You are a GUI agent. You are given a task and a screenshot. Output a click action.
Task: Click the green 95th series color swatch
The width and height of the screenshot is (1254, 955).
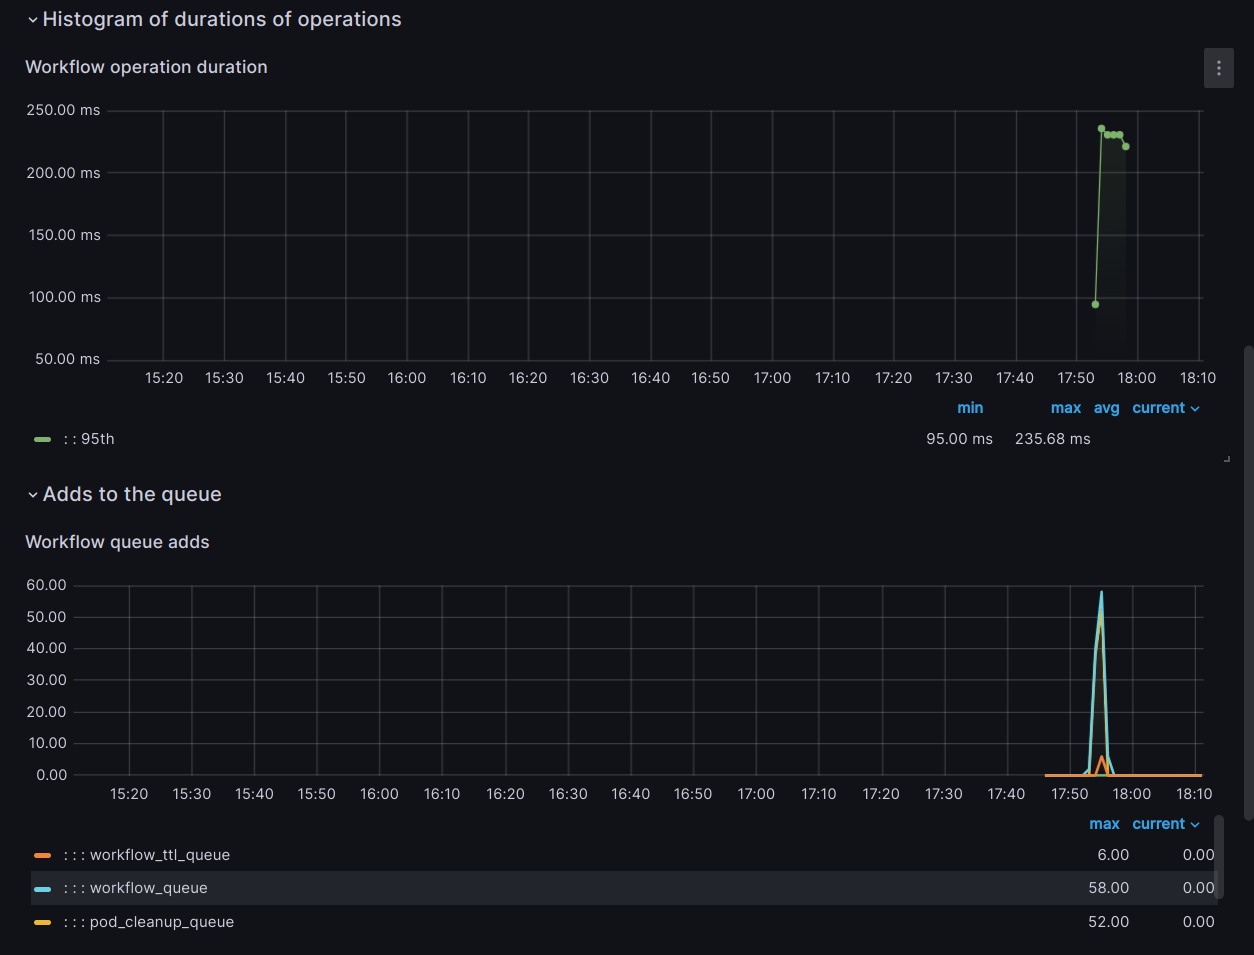coord(42,439)
